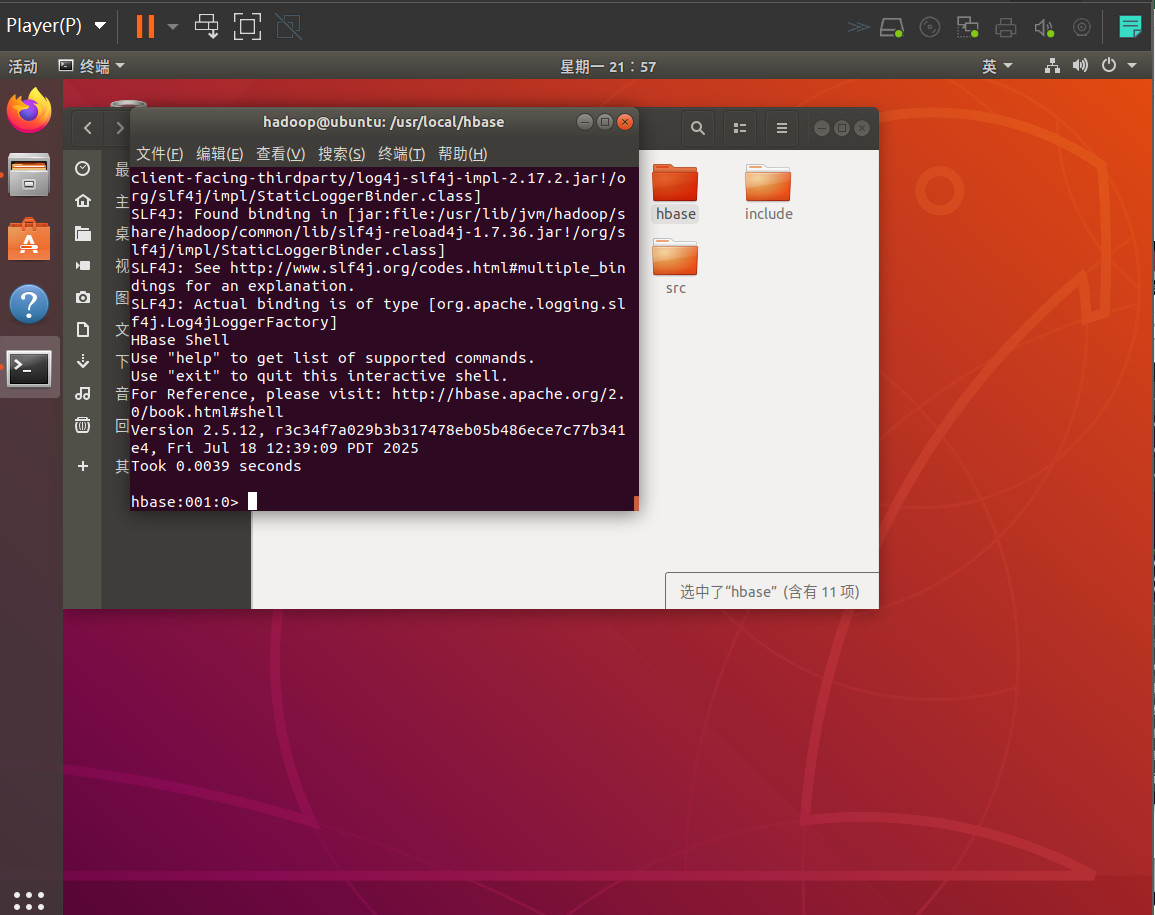Go to Home in the Files sidebar
Image resolution: width=1155 pixels, height=915 pixels.
pyautogui.click(x=82, y=200)
